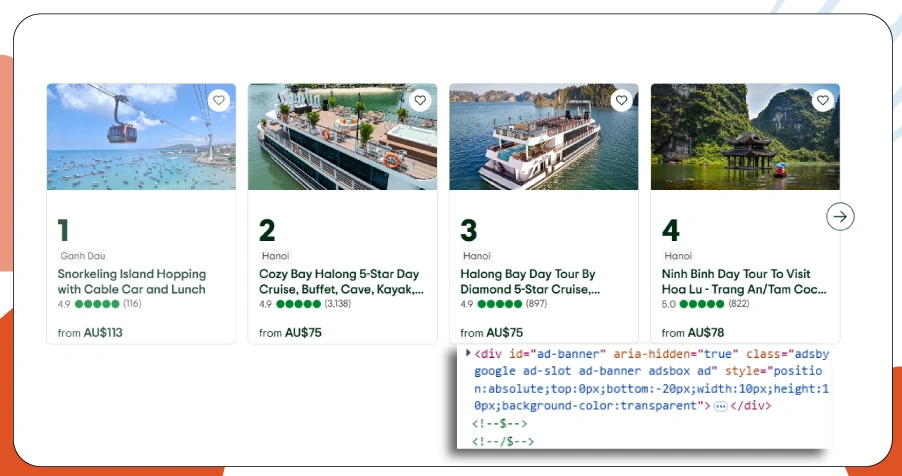Click the Diamond cruise boat photo
The width and height of the screenshot is (902, 476).
543,137
